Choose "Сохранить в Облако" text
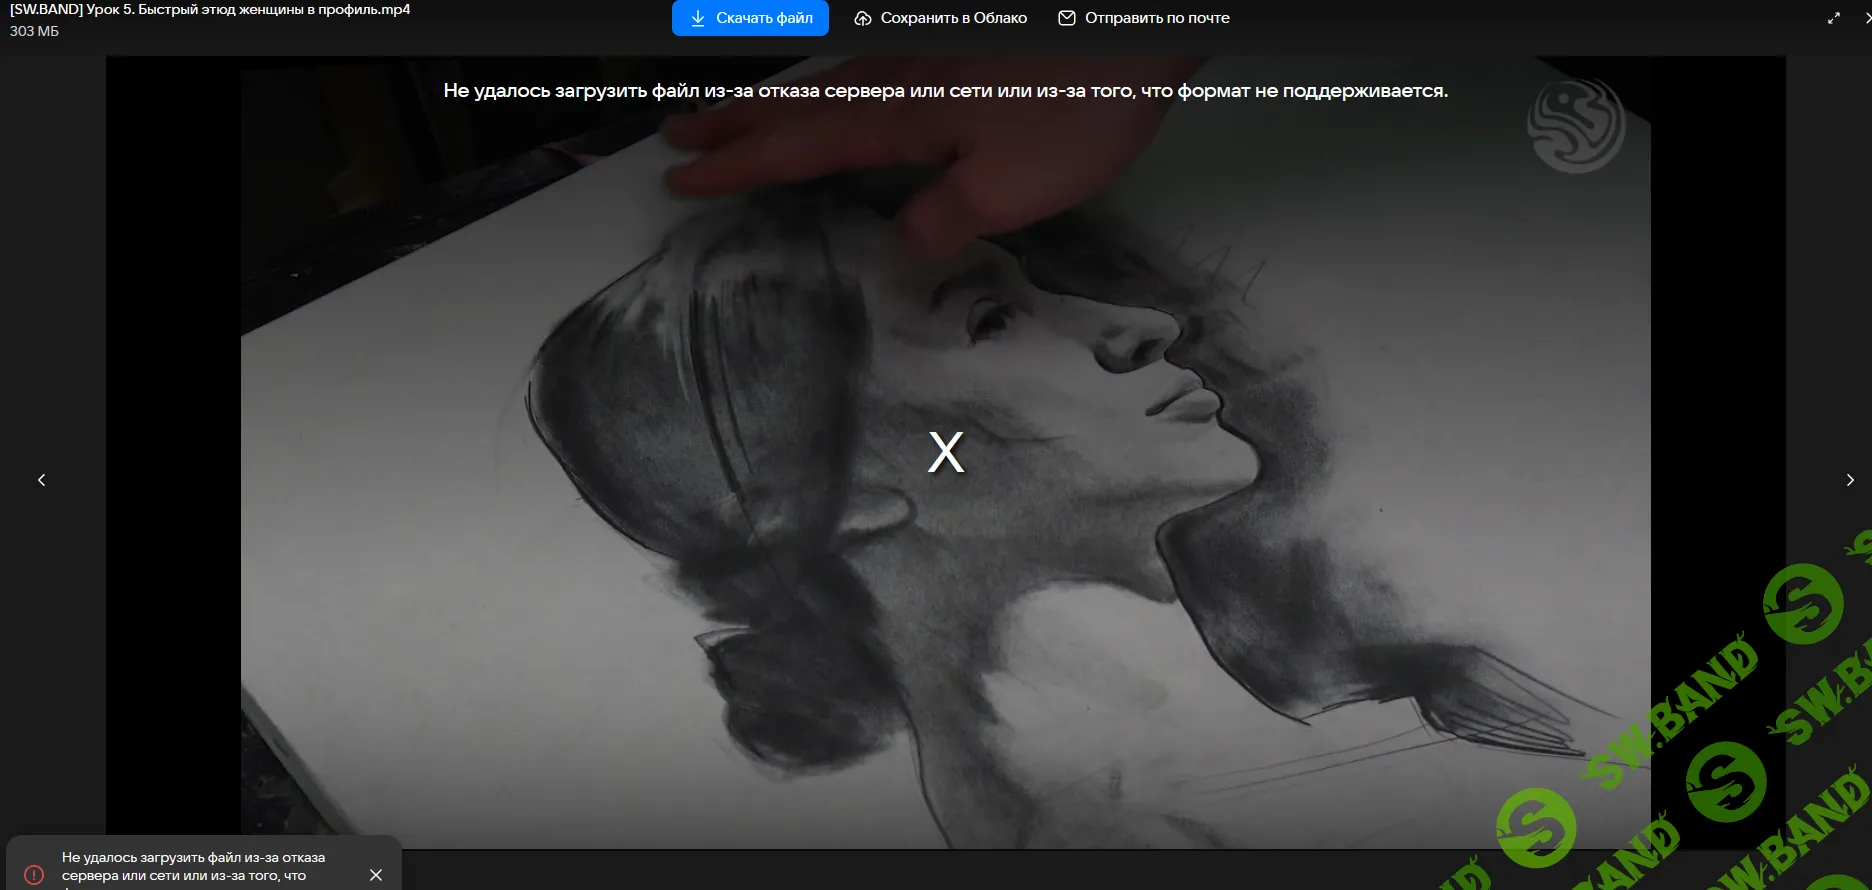This screenshot has width=1872, height=890. (x=953, y=18)
